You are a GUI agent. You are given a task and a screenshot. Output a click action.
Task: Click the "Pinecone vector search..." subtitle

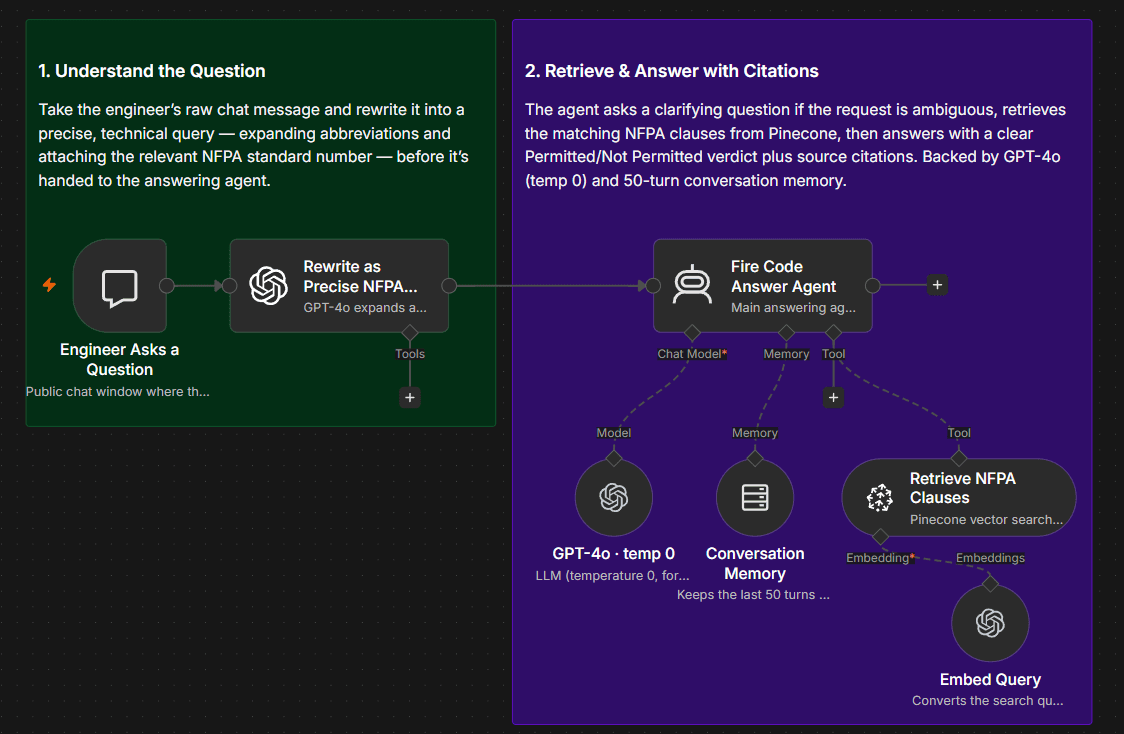(x=986, y=520)
